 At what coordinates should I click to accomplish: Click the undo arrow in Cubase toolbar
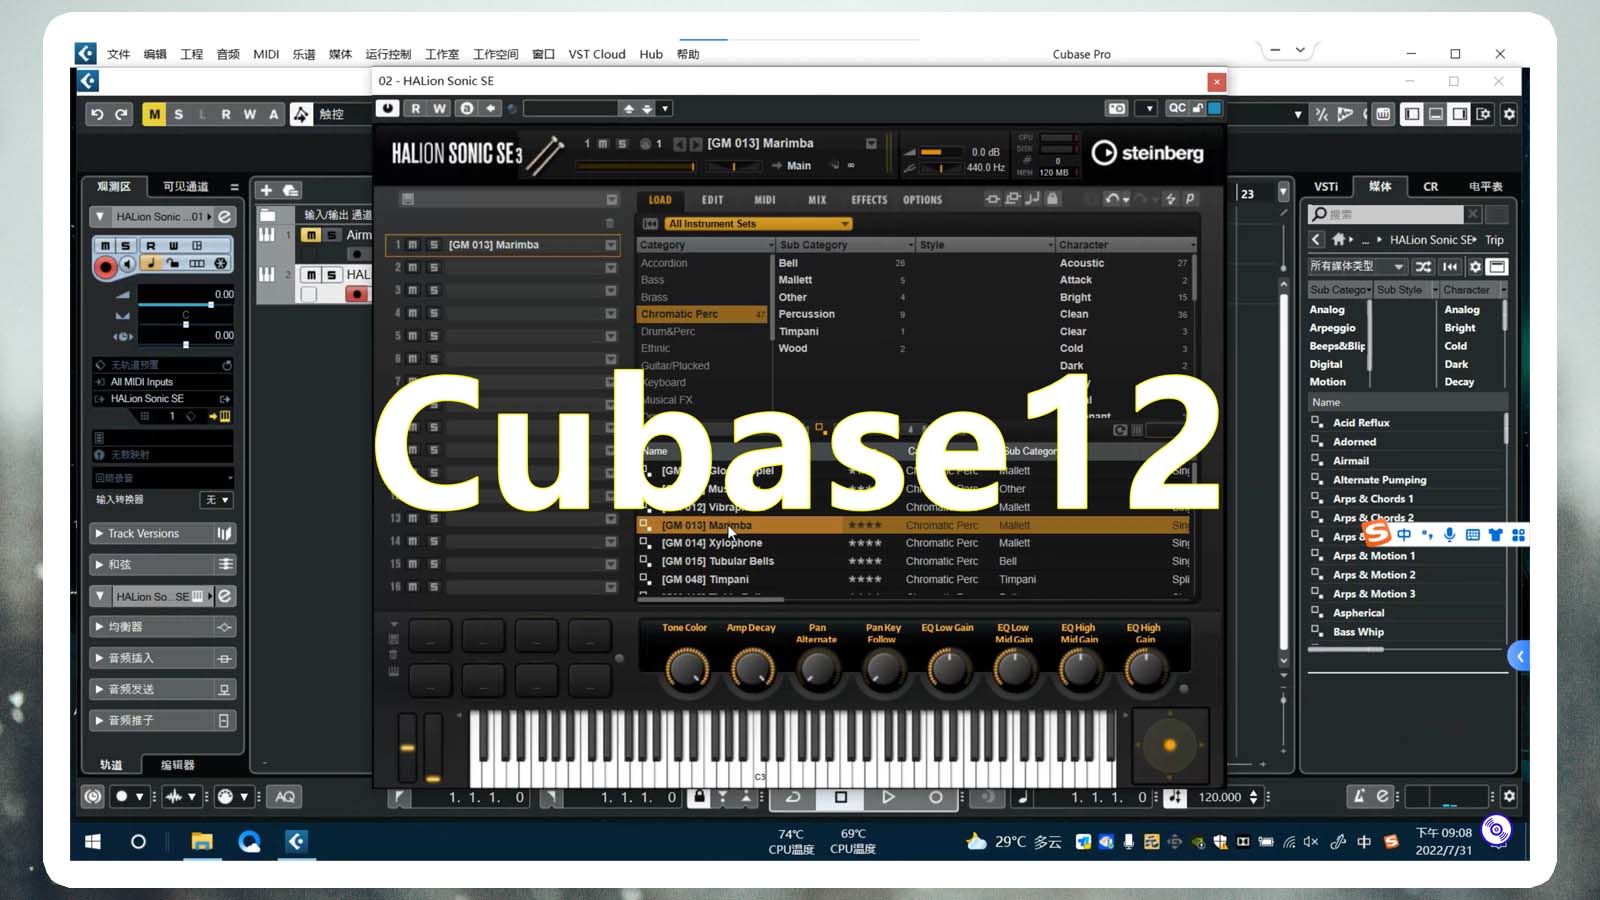point(97,114)
